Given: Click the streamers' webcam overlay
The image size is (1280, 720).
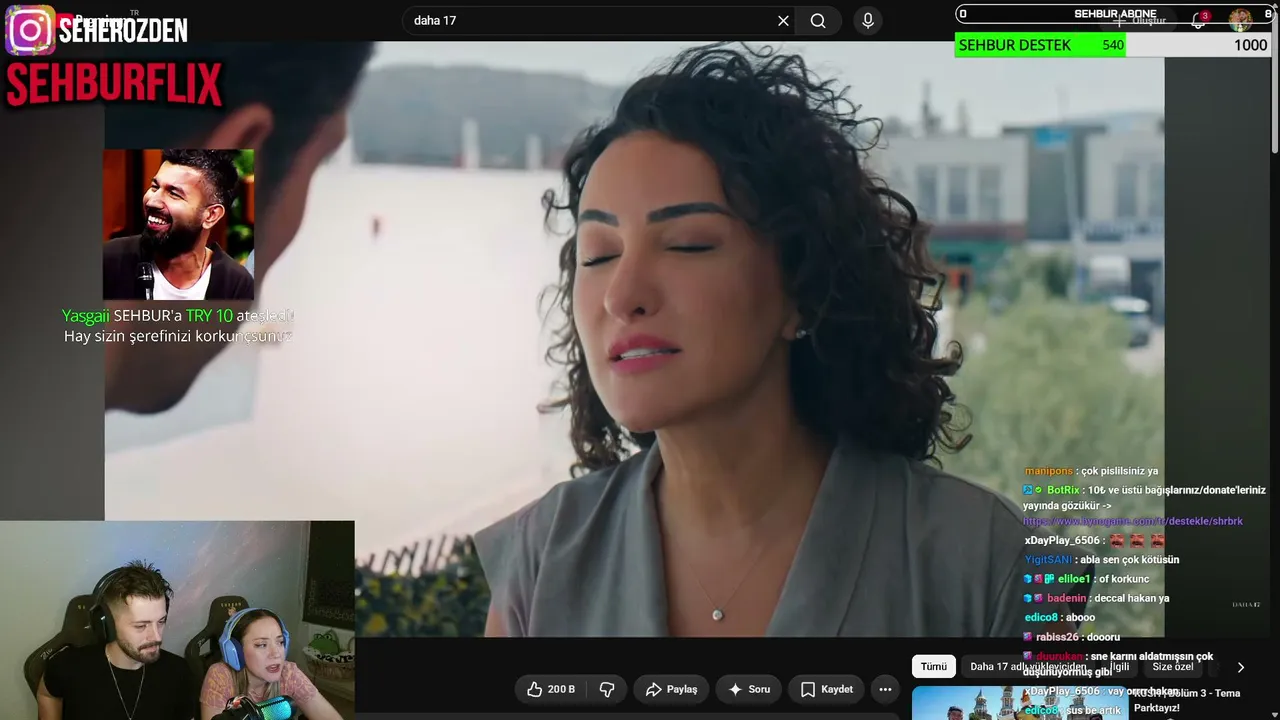Looking at the screenshot, I should [x=177, y=620].
